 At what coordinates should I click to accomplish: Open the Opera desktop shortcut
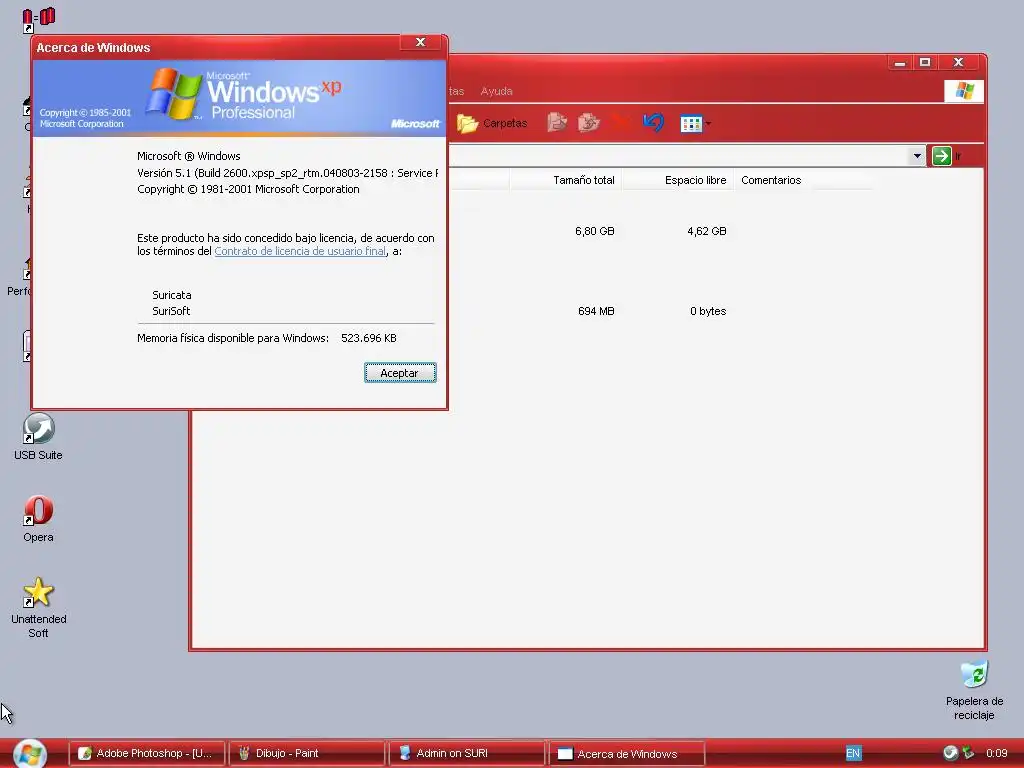tap(38, 519)
